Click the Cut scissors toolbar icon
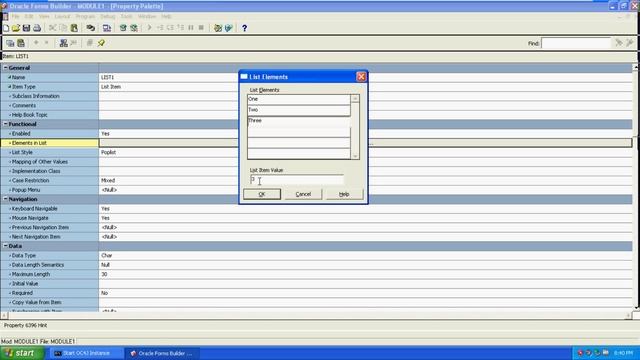640x360 pixels. click(x=53, y=28)
